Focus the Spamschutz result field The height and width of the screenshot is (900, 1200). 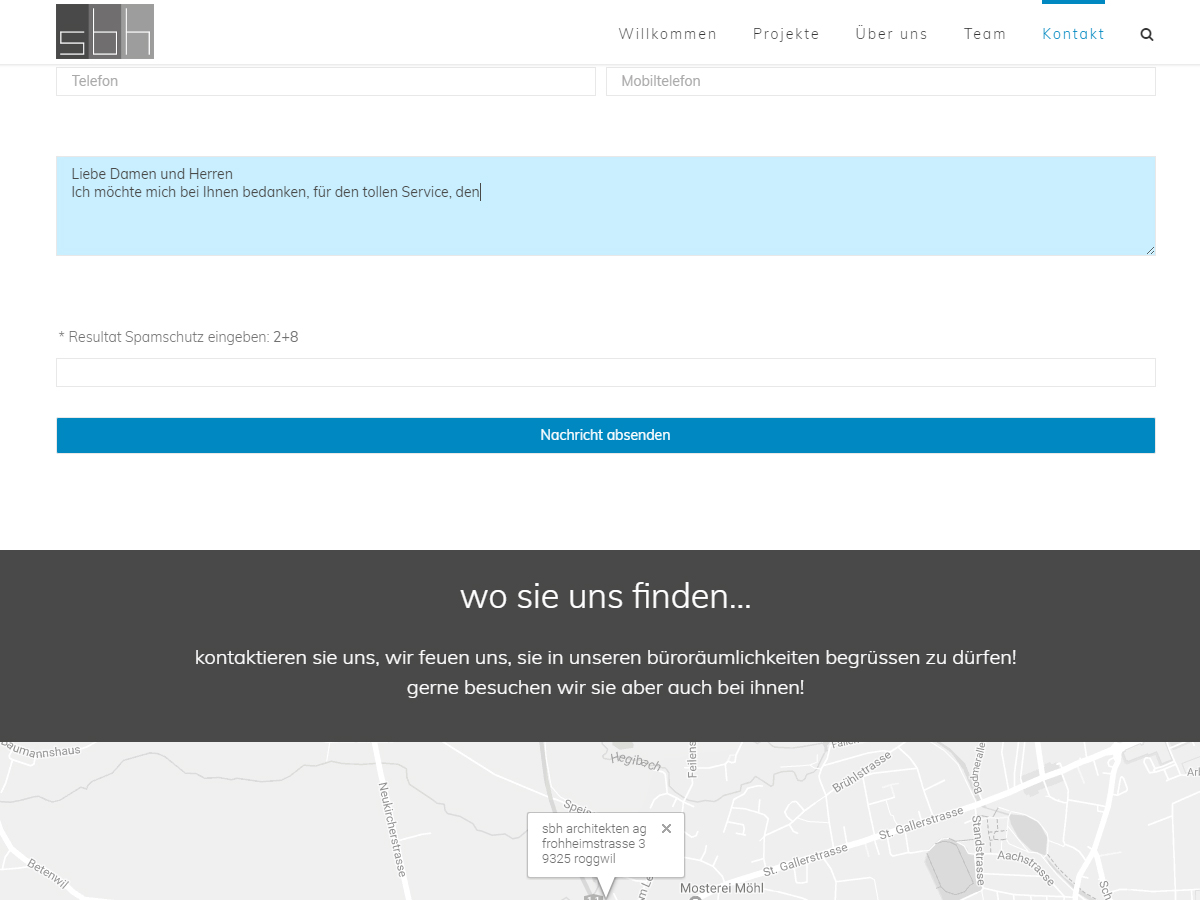click(x=605, y=372)
